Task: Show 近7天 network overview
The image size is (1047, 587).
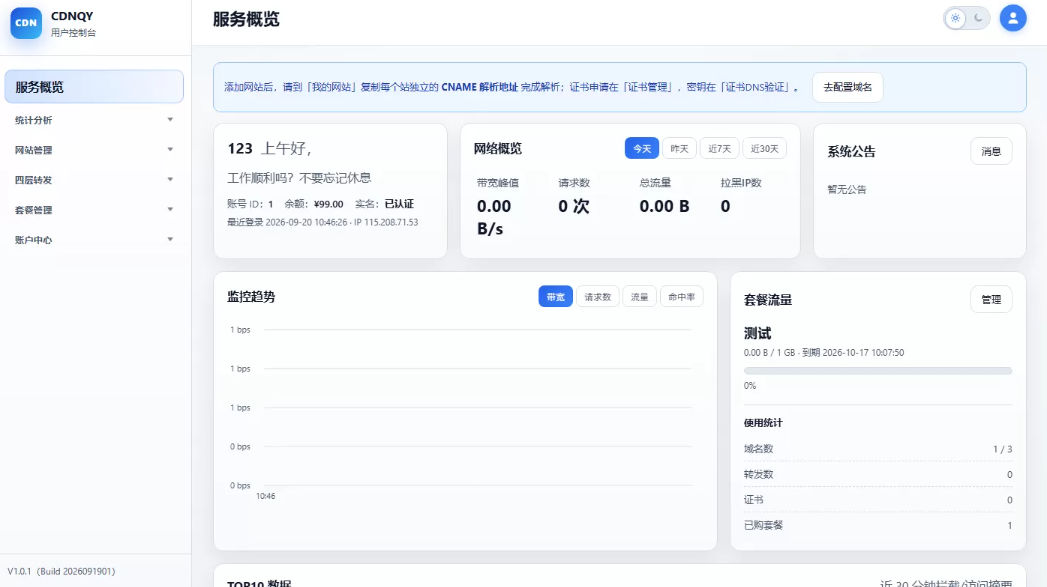Action: coord(719,148)
